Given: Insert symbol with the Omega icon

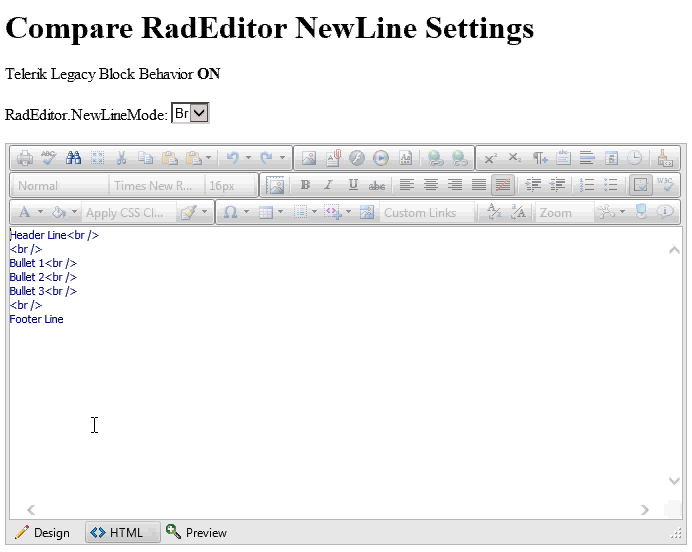Looking at the screenshot, I should [230, 213].
